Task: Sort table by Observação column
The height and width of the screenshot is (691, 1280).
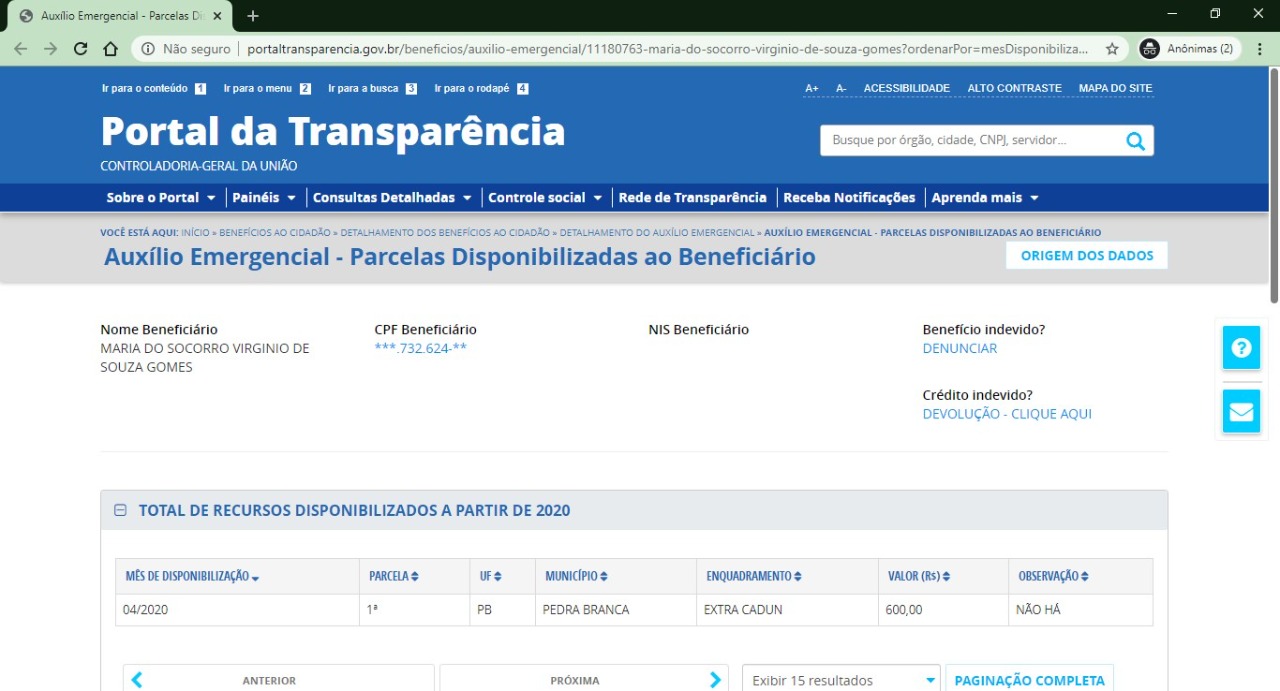Action: pos(1053,576)
